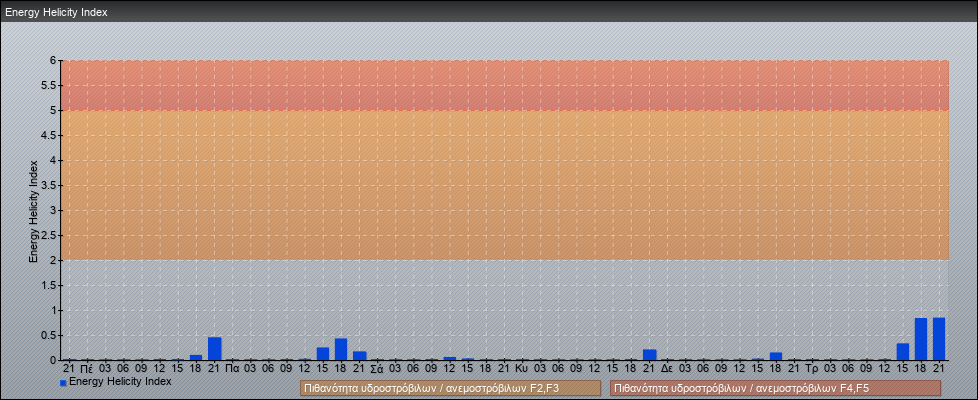The image size is (978, 400).
Task: Click the Τρ day label on x-axis
Action: pyautogui.click(x=811, y=369)
